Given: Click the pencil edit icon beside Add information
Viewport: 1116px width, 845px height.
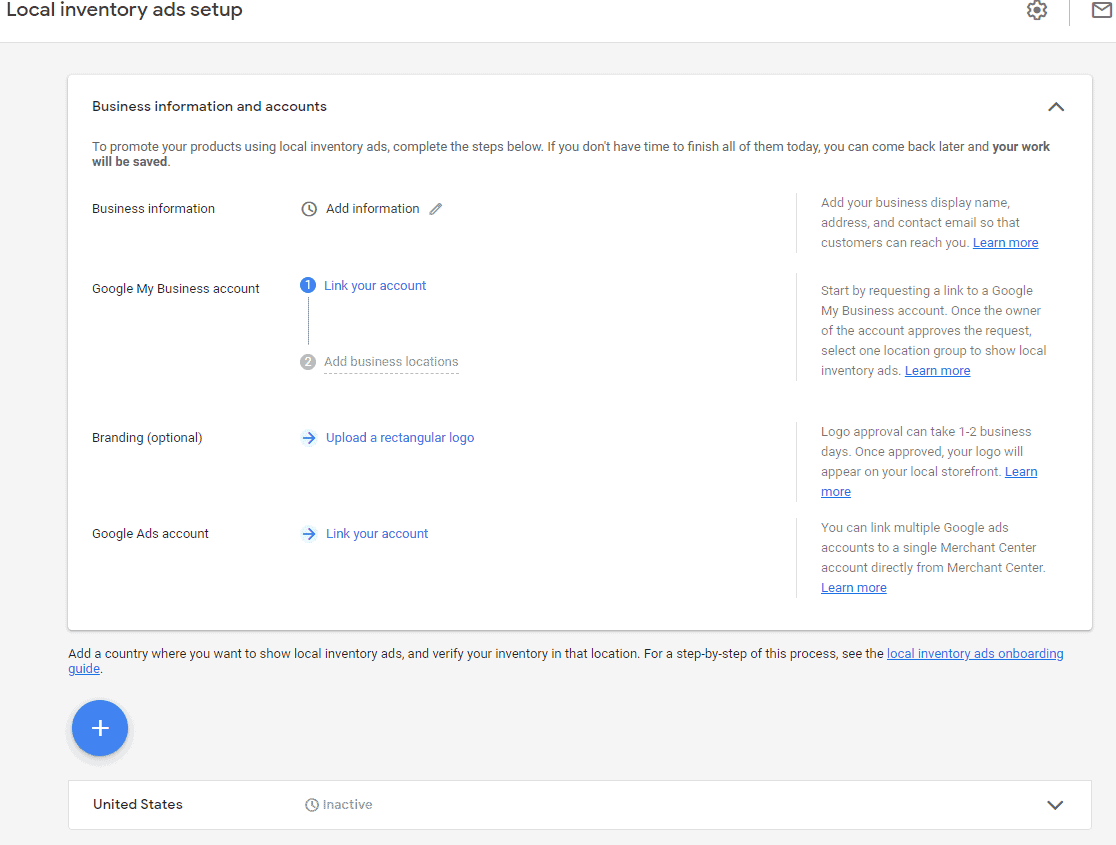Looking at the screenshot, I should [x=436, y=209].
